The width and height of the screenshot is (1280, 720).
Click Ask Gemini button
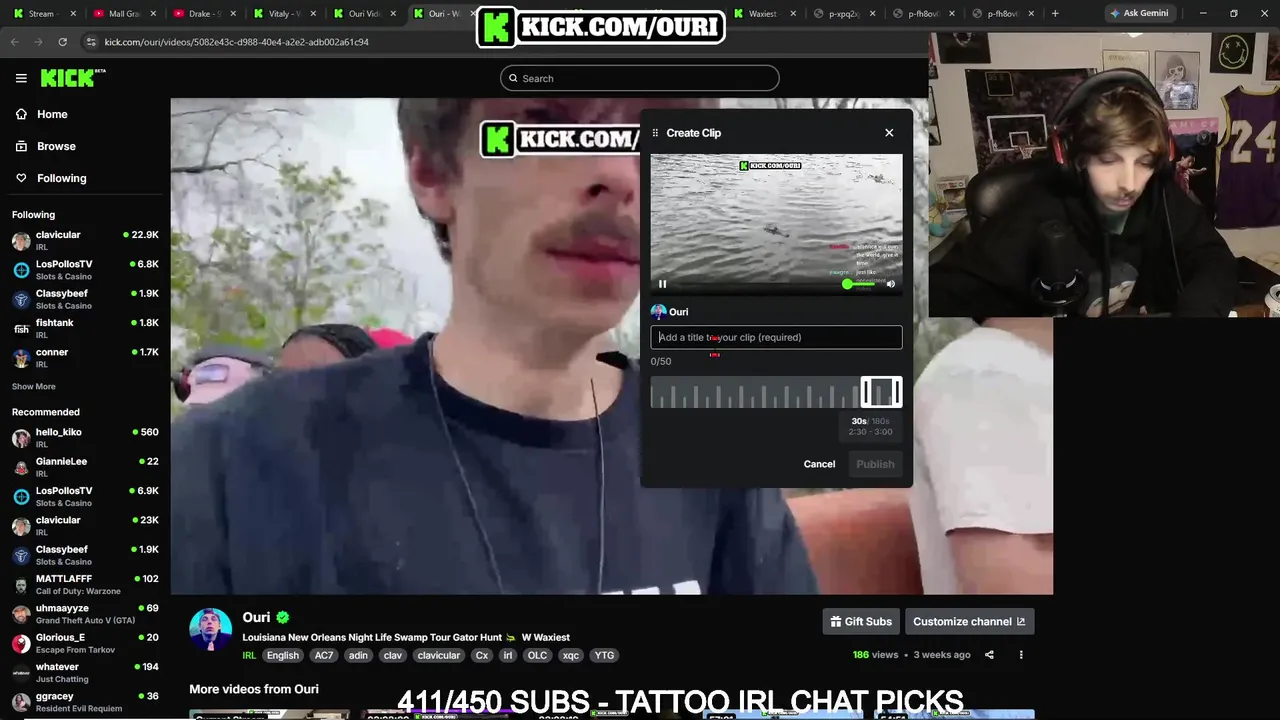[x=1139, y=14]
